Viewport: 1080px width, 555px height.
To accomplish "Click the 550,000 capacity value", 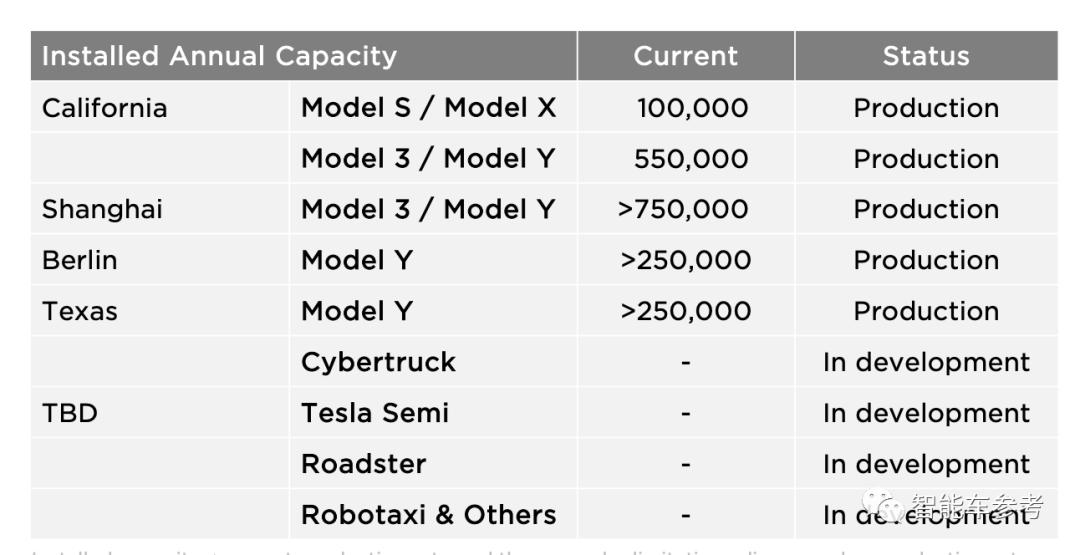I will 690,159.
